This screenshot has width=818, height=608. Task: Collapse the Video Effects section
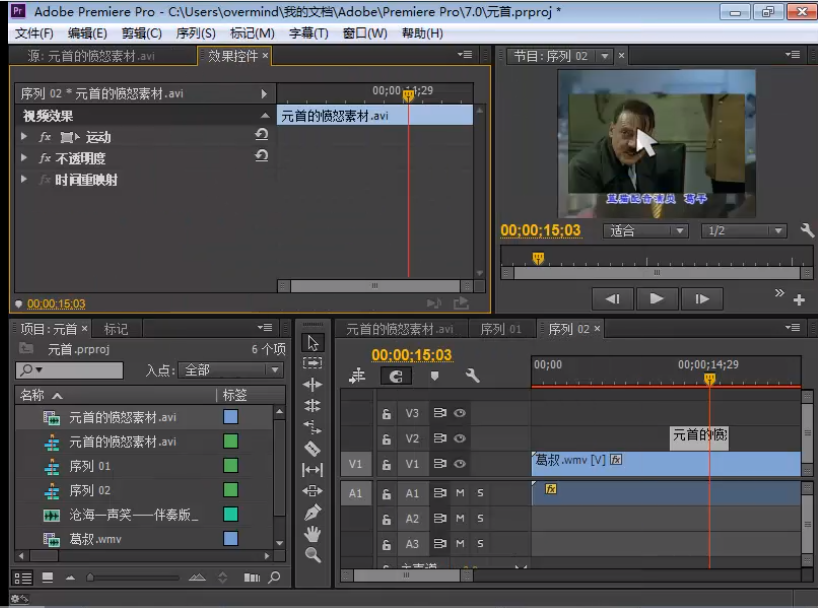pyautogui.click(x=266, y=115)
